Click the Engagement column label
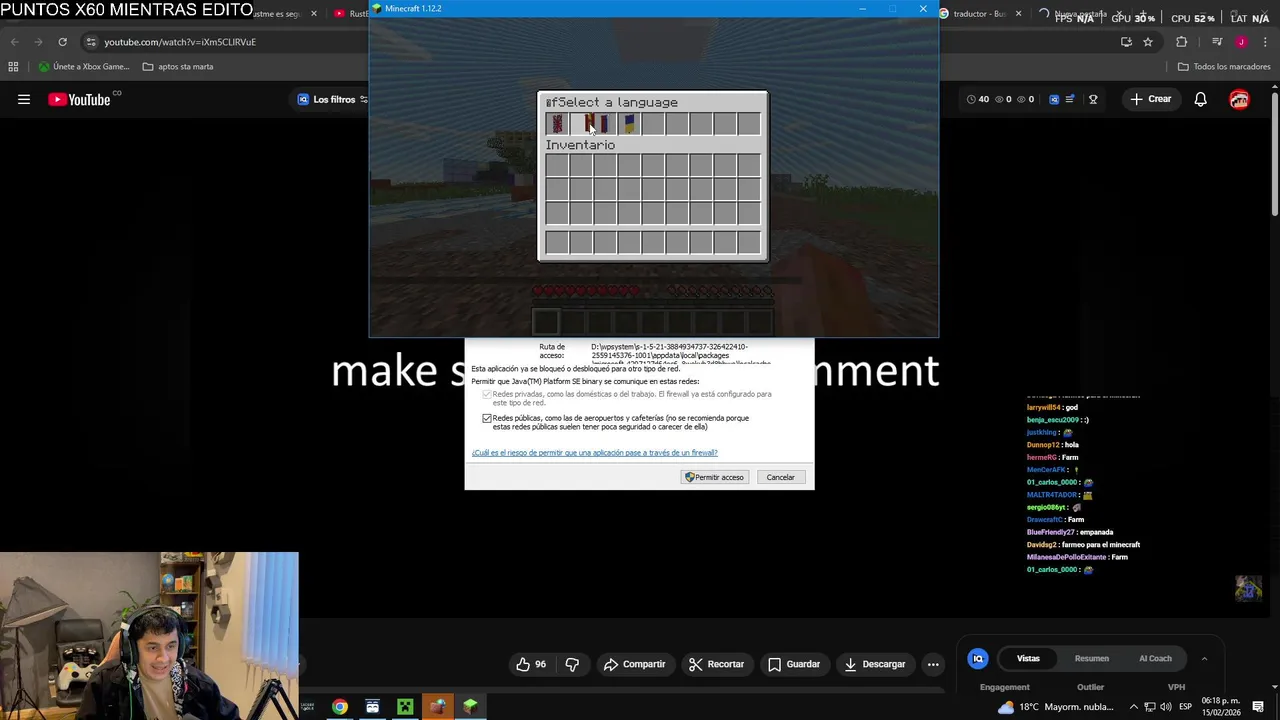Screen dimensions: 1280x720 [x=1004, y=687]
